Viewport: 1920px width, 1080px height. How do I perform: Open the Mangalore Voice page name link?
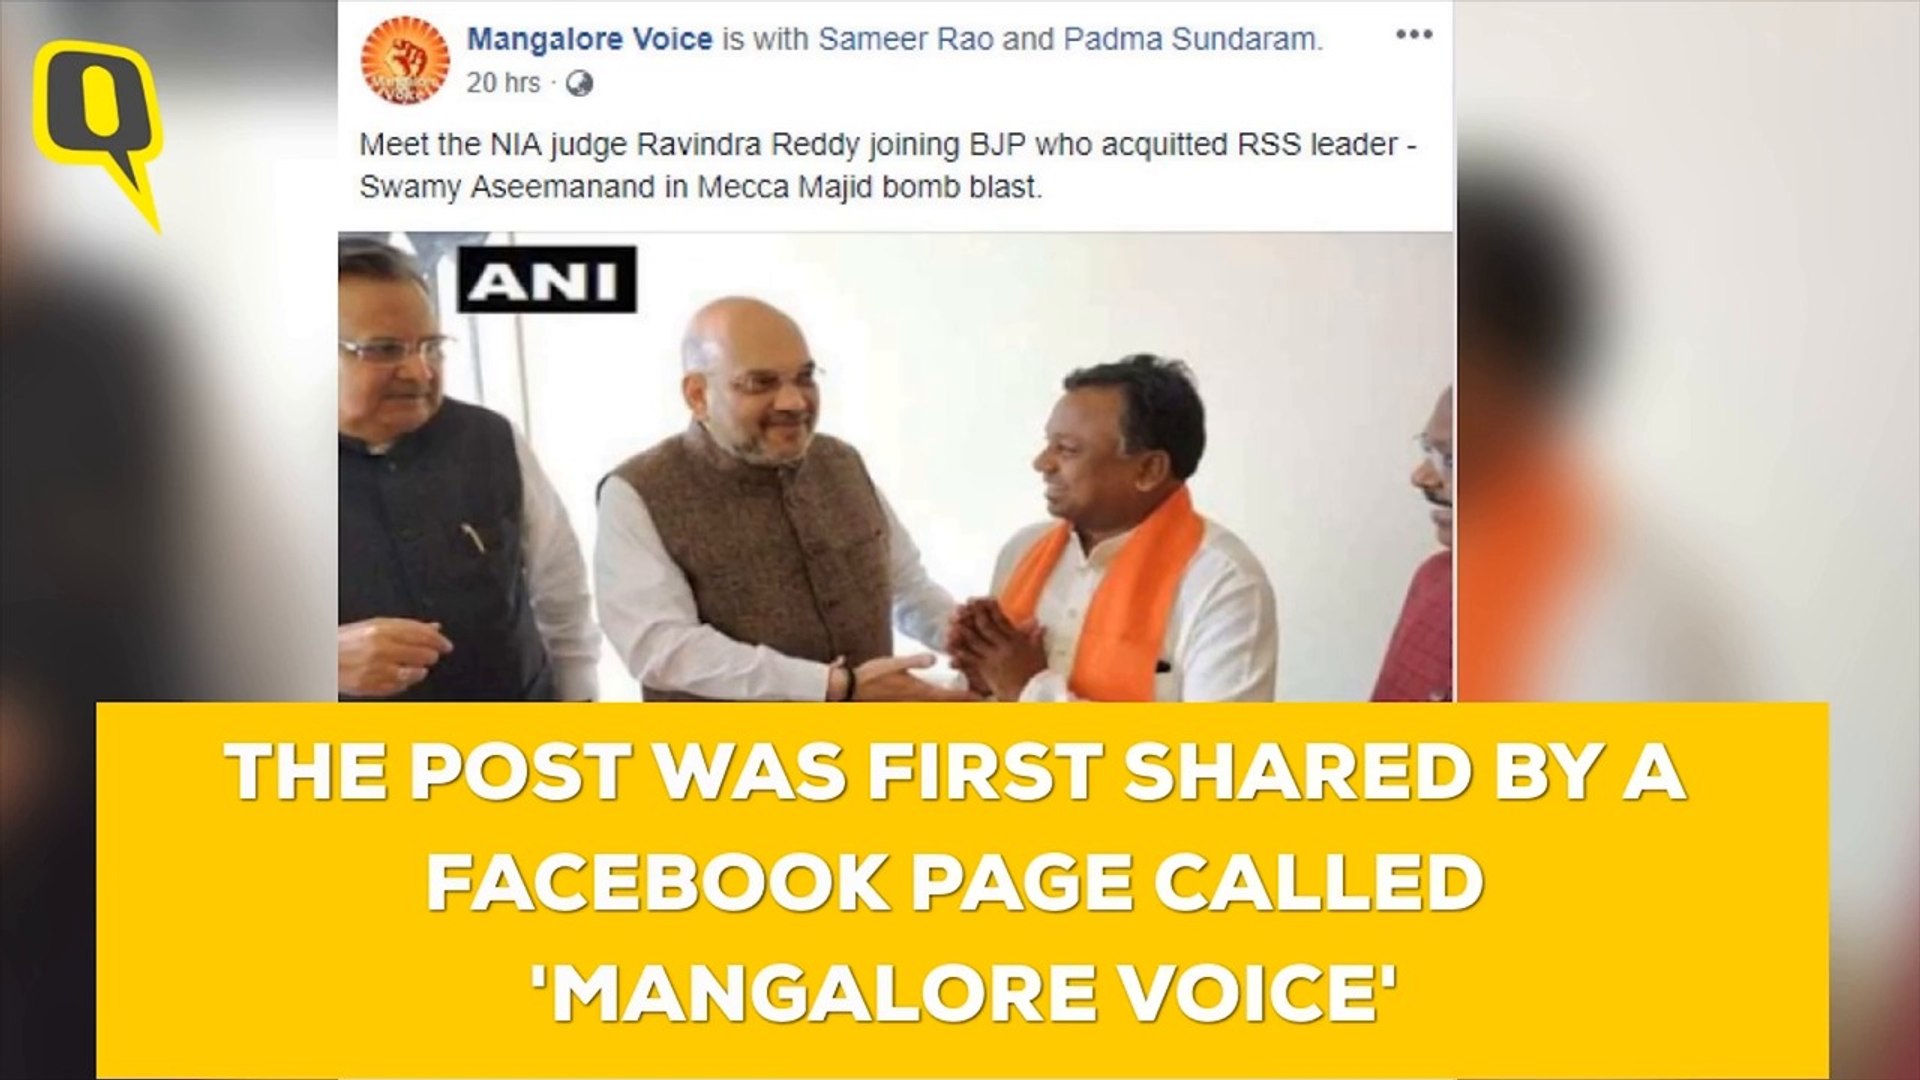point(590,40)
